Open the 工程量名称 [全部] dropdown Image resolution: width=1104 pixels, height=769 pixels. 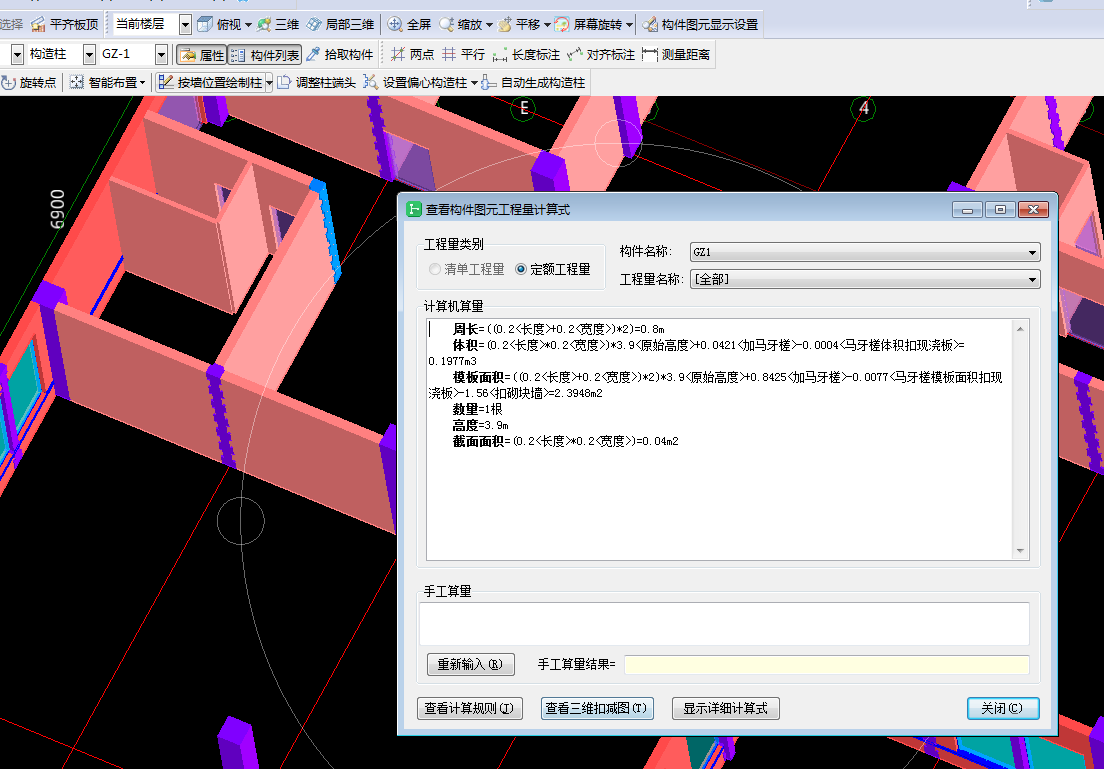tap(1032, 279)
